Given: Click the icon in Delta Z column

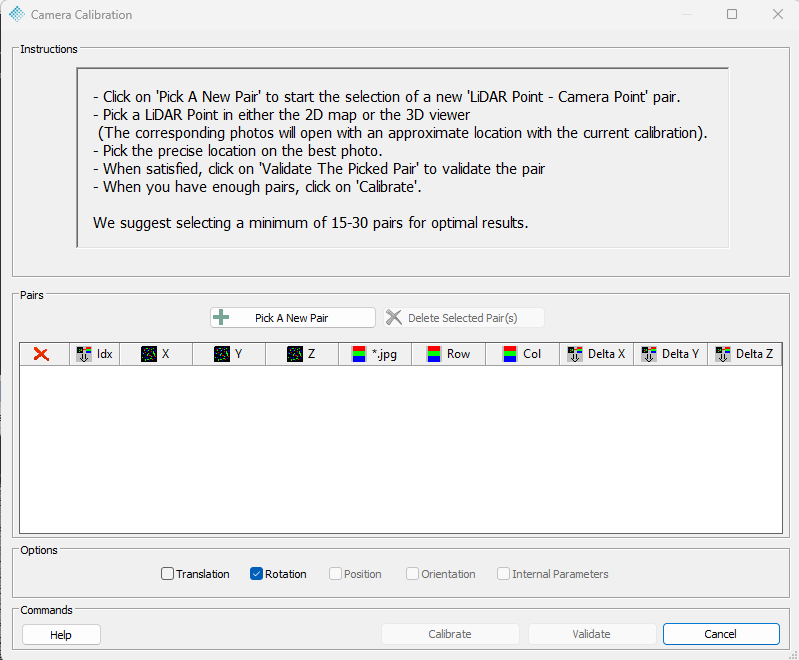Looking at the screenshot, I should click(x=723, y=354).
